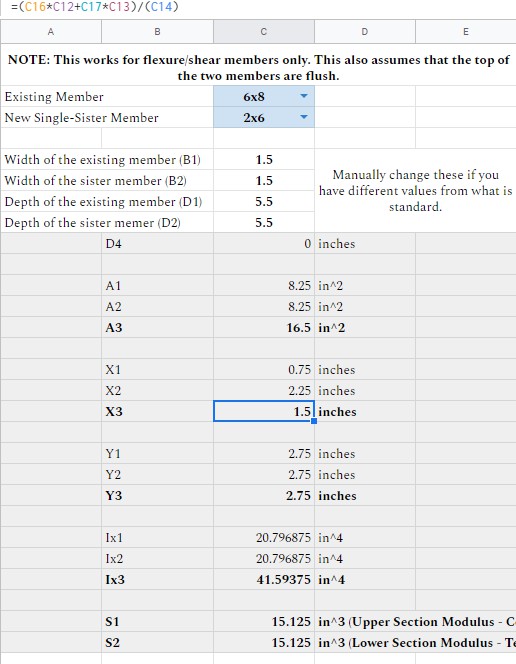Select the A3 total area value 16.5
Image resolution: width=516 pixels, height=664 pixels.
click(264, 327)
